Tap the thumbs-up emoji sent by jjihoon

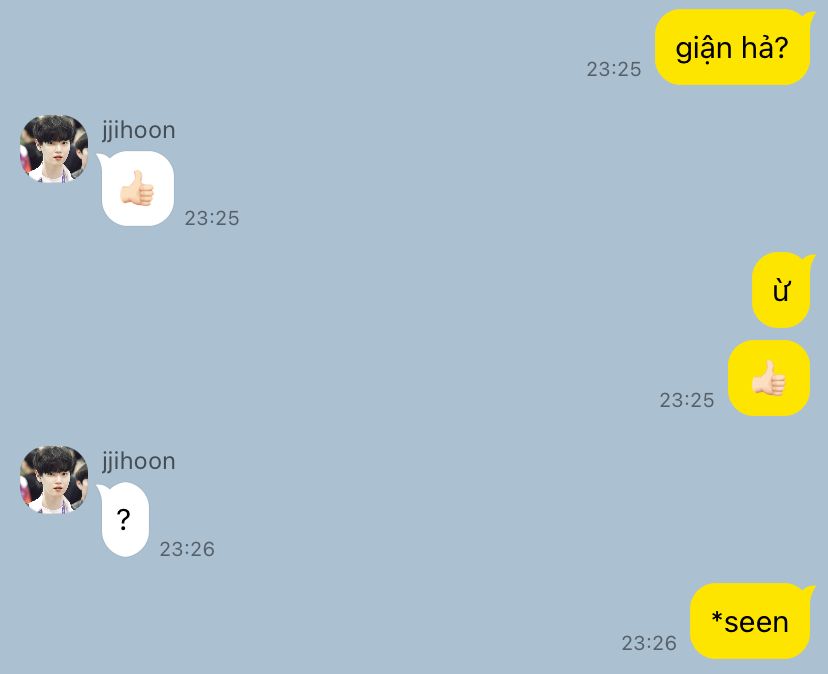137,188
